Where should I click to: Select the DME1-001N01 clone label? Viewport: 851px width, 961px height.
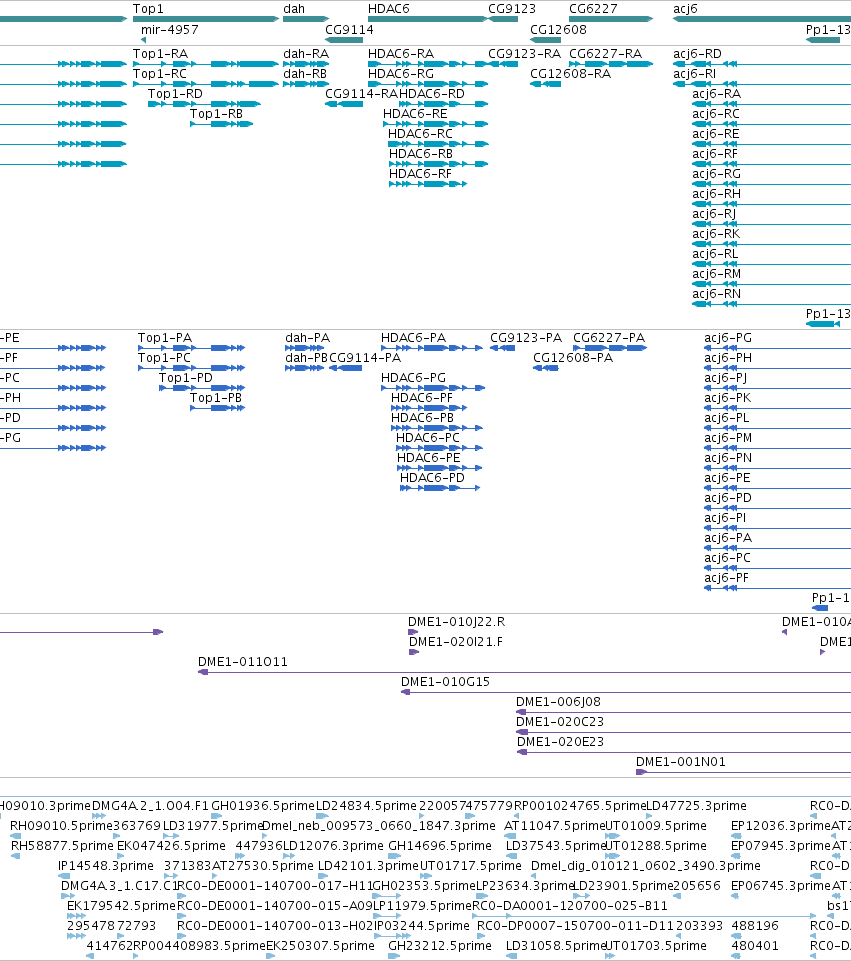(x=681, y=762)
